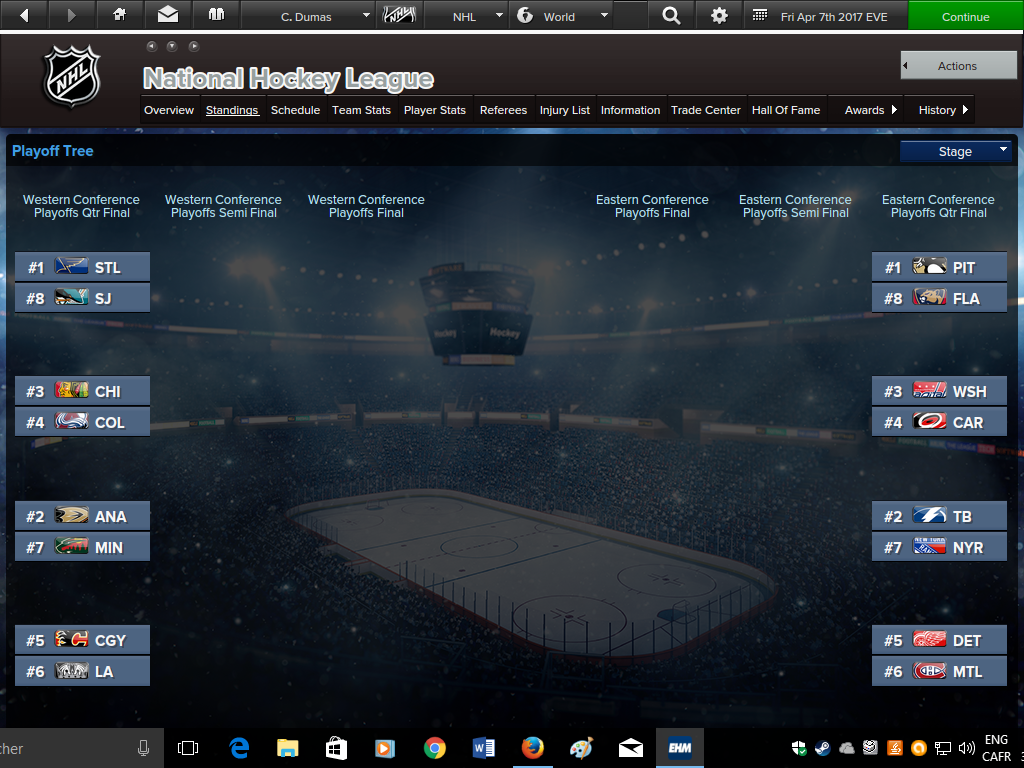Expand the History submenu arrow

(x=965, y=110)
